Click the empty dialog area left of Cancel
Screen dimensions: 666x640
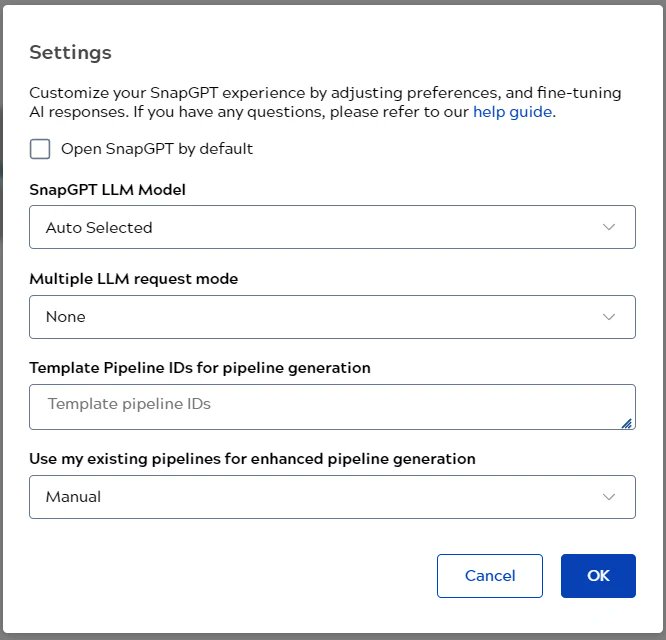coord(229,576)
